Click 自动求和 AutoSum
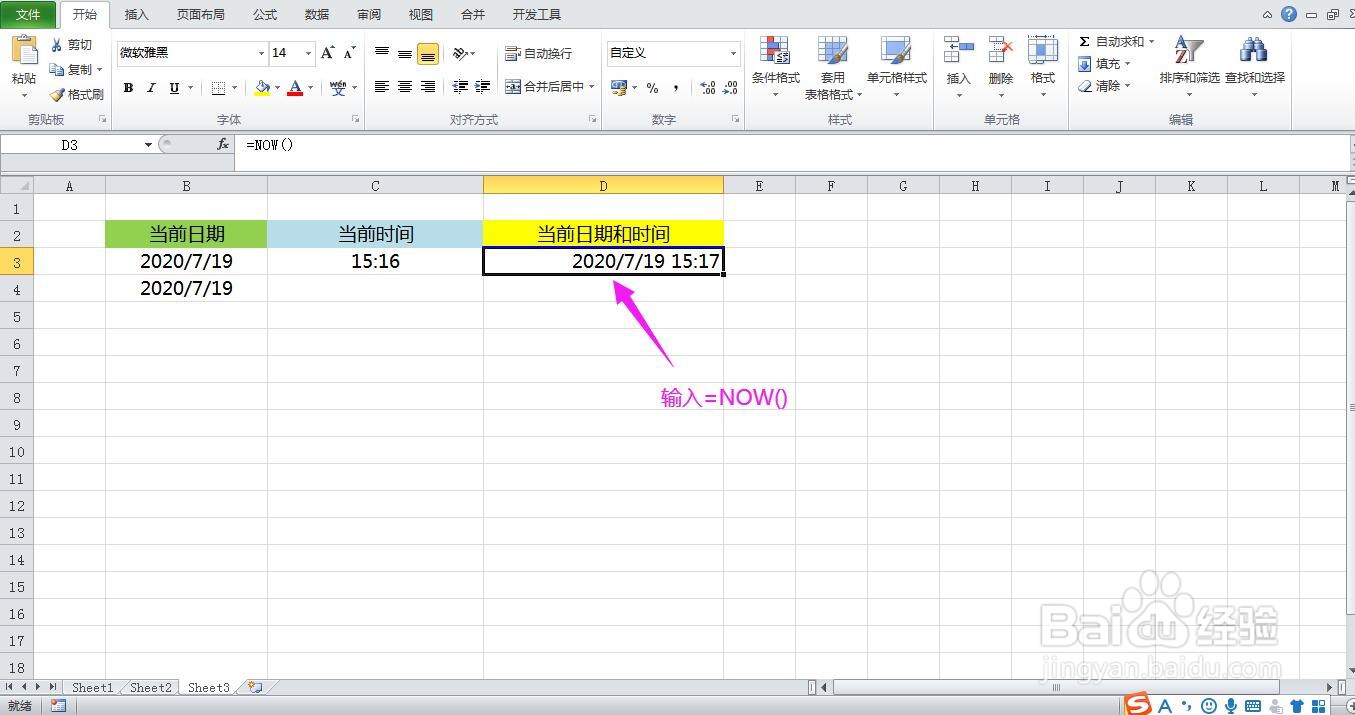The width and height of the screenshot is (1355, 715). 1116,42
